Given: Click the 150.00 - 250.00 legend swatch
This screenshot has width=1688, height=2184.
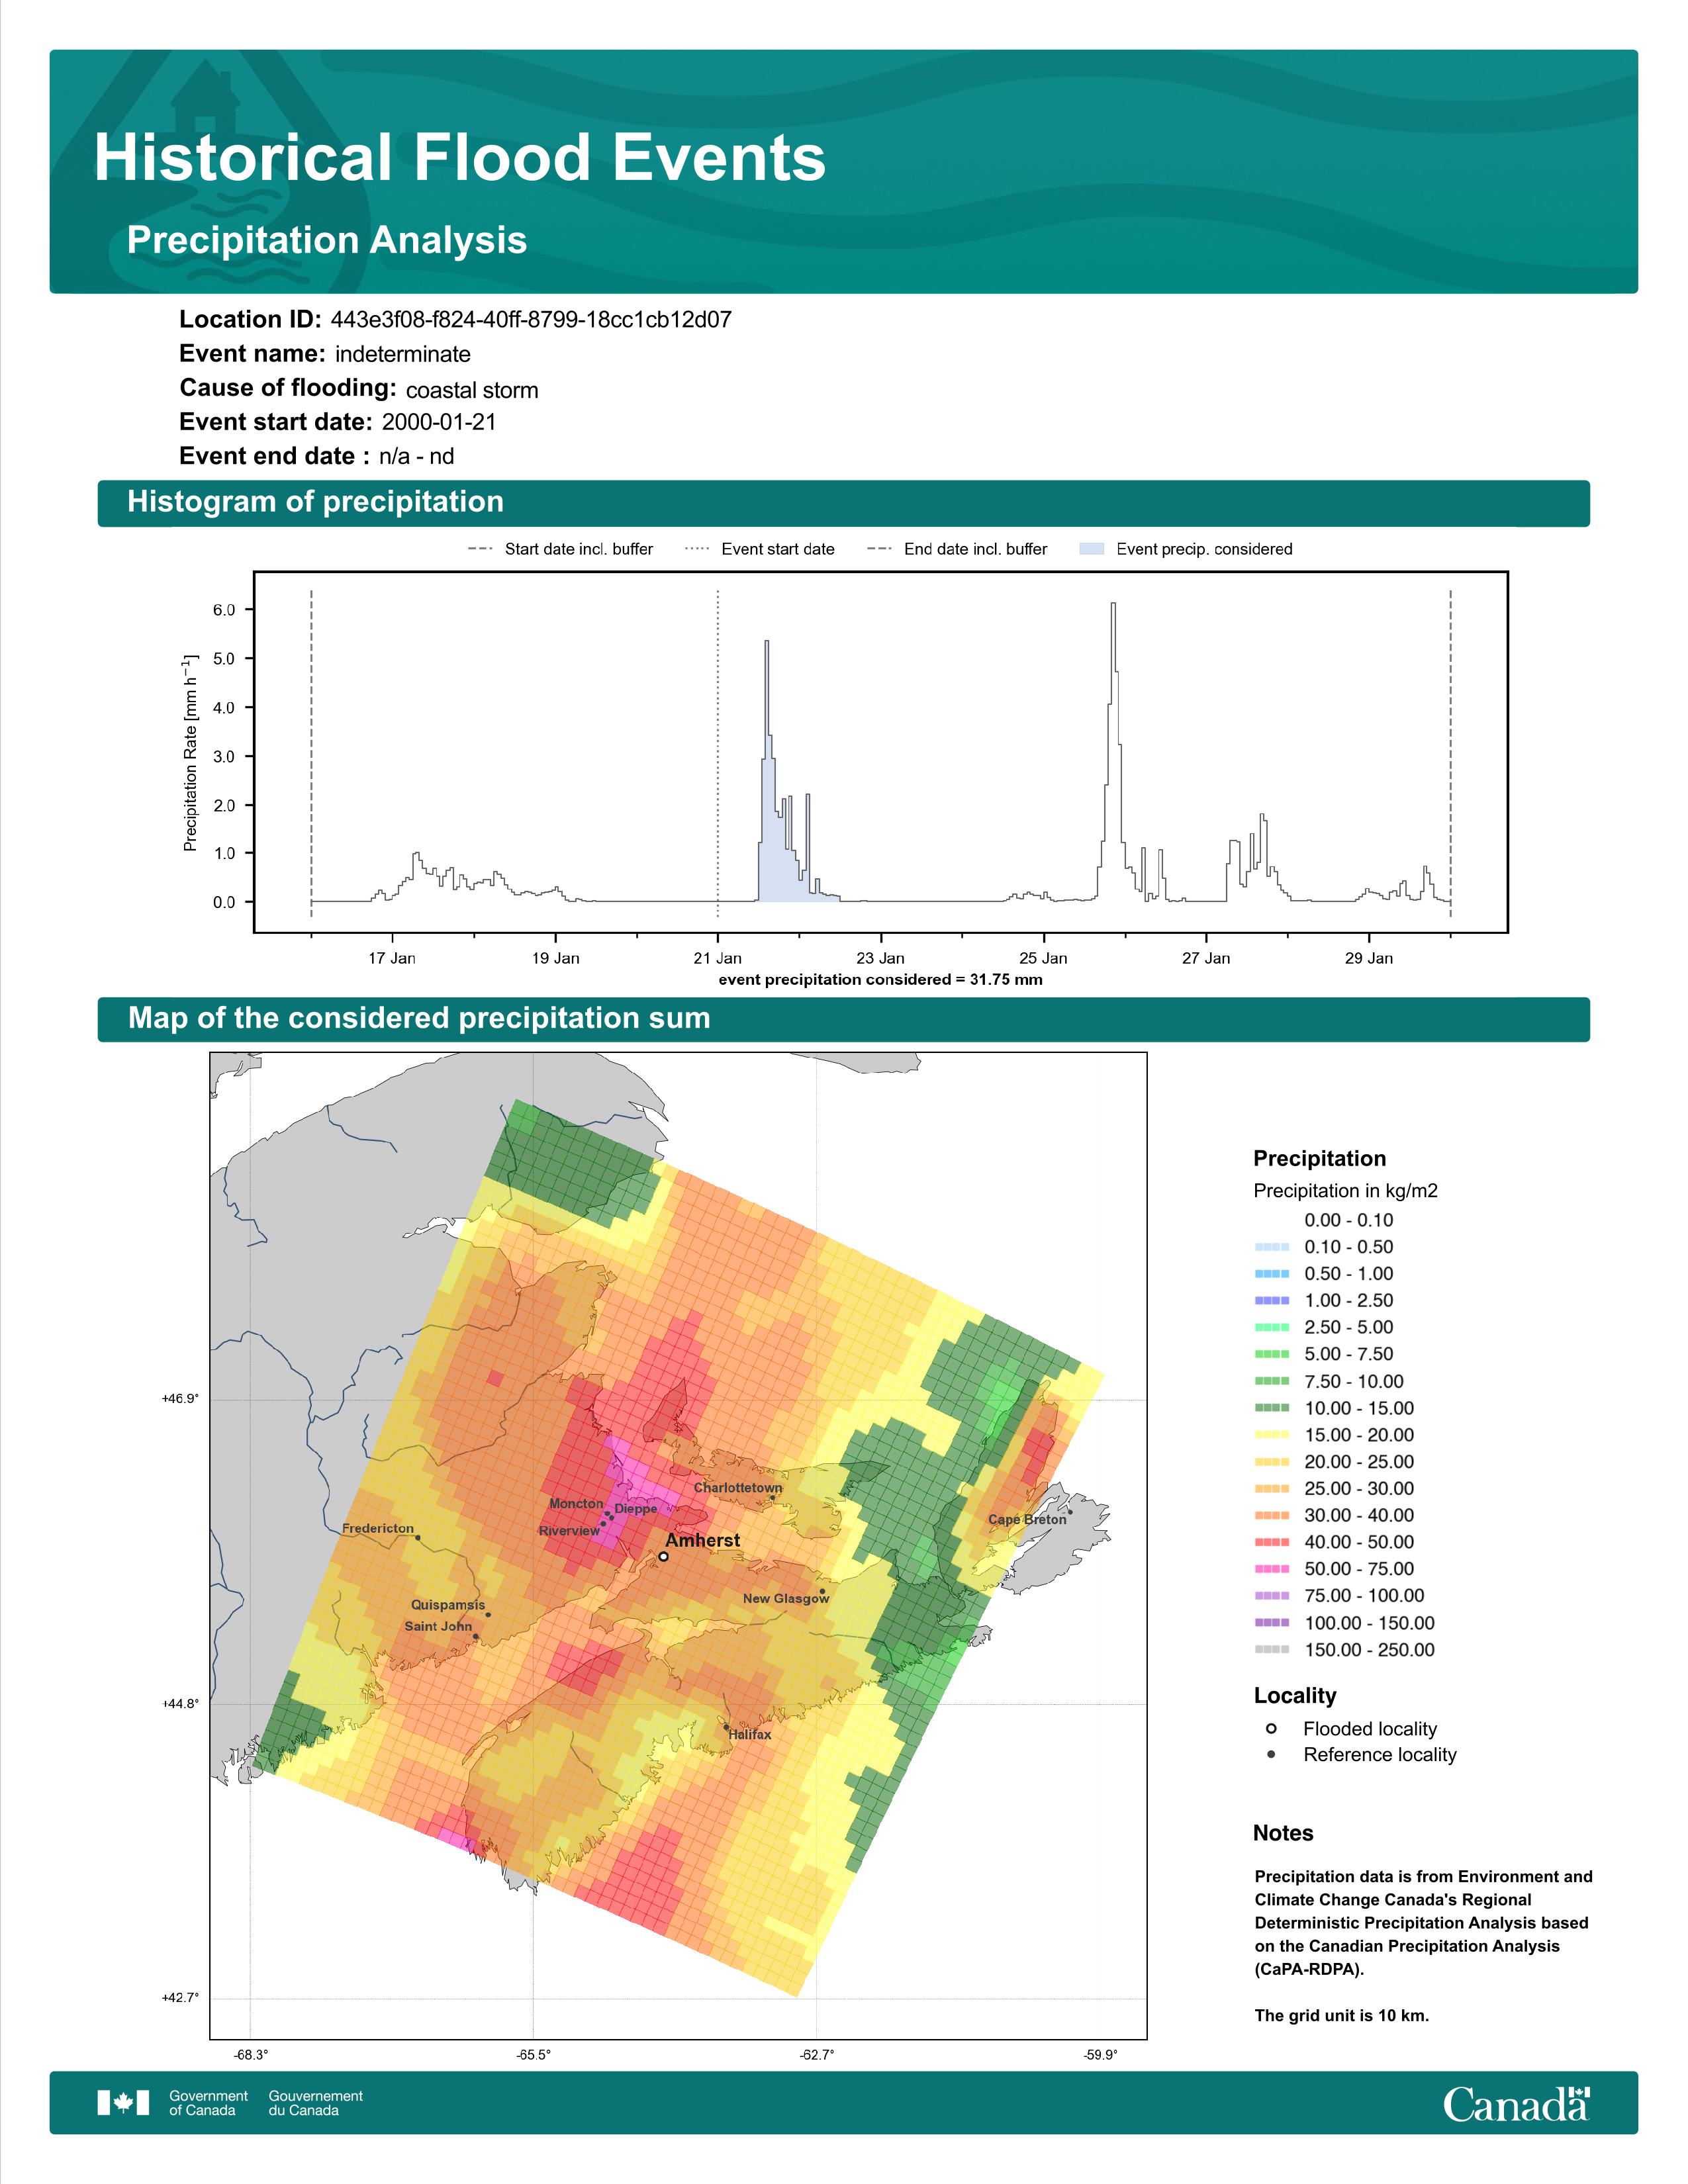Looking at the screenshot, I should [x=1271, y=1650].
